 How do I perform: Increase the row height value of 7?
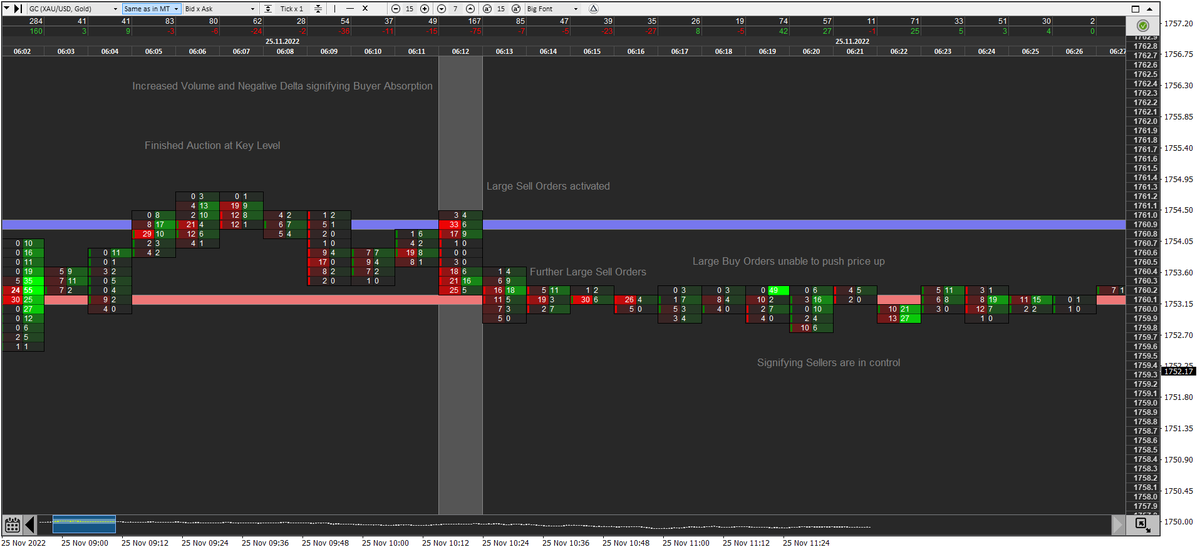[x=470, y=8]
